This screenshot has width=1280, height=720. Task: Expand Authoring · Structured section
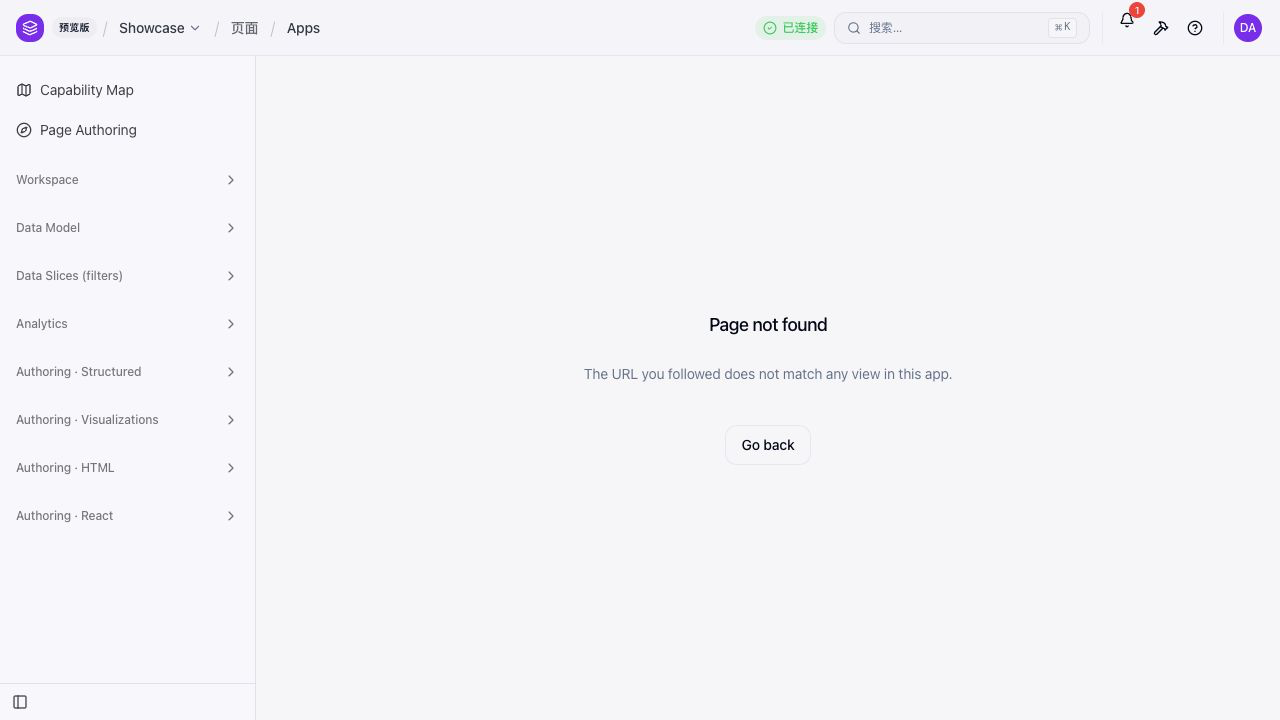click(128, 372)
